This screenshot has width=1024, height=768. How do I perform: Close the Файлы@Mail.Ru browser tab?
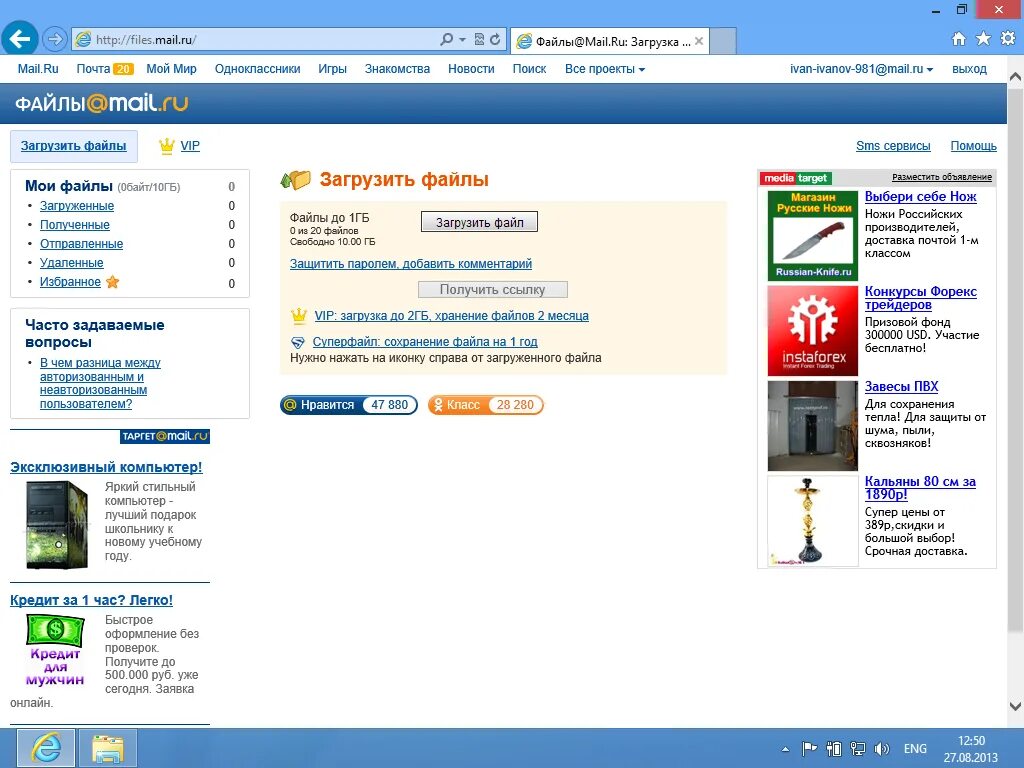(x=699, y=41)
